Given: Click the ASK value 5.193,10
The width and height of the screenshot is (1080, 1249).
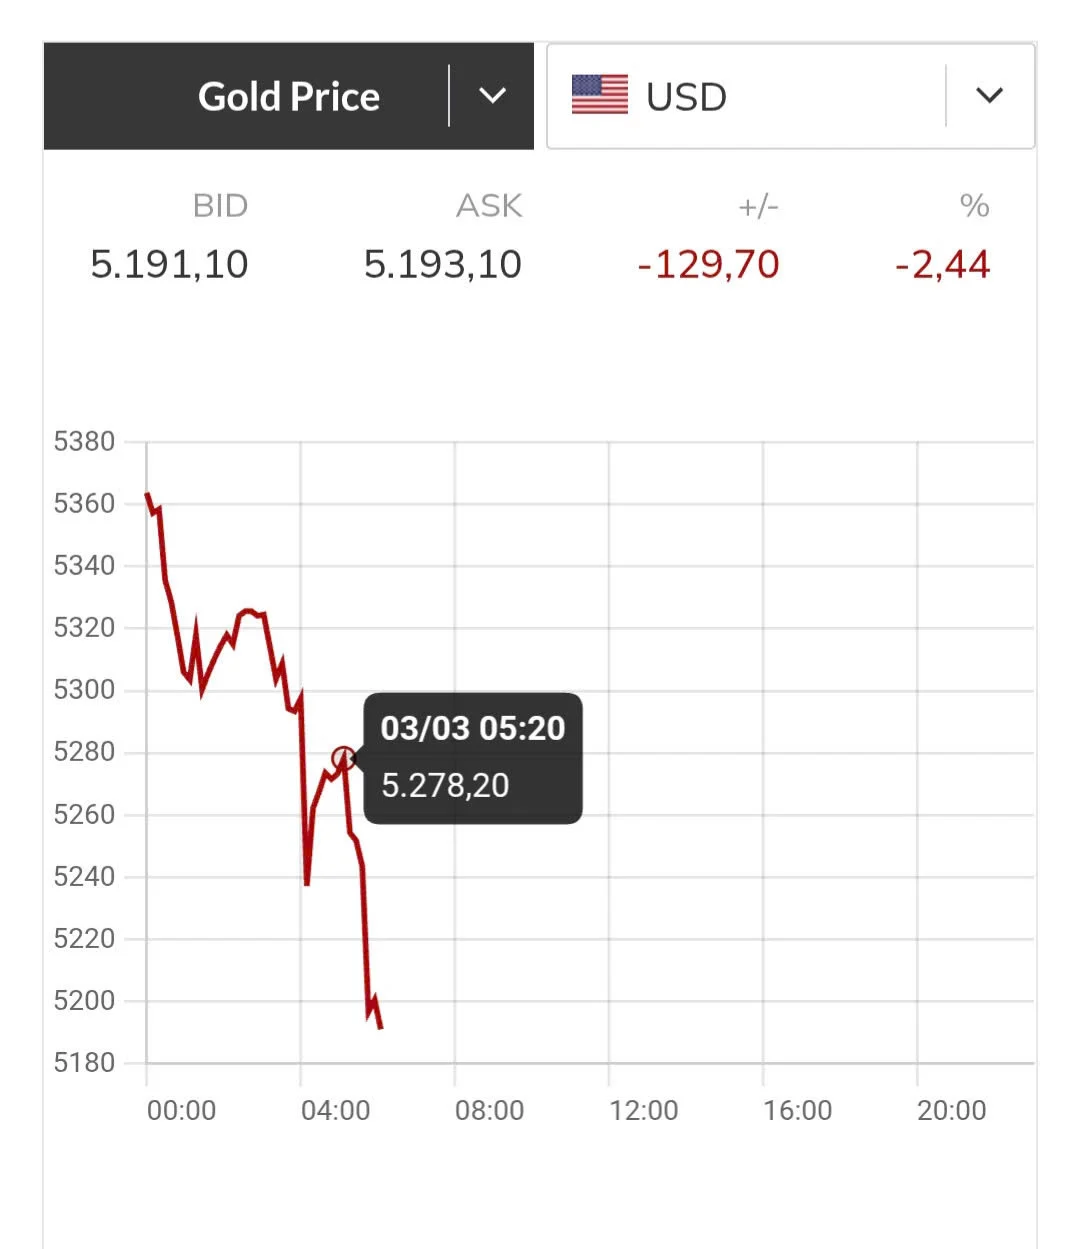Looking at the screenshot, I should (442, 264).
